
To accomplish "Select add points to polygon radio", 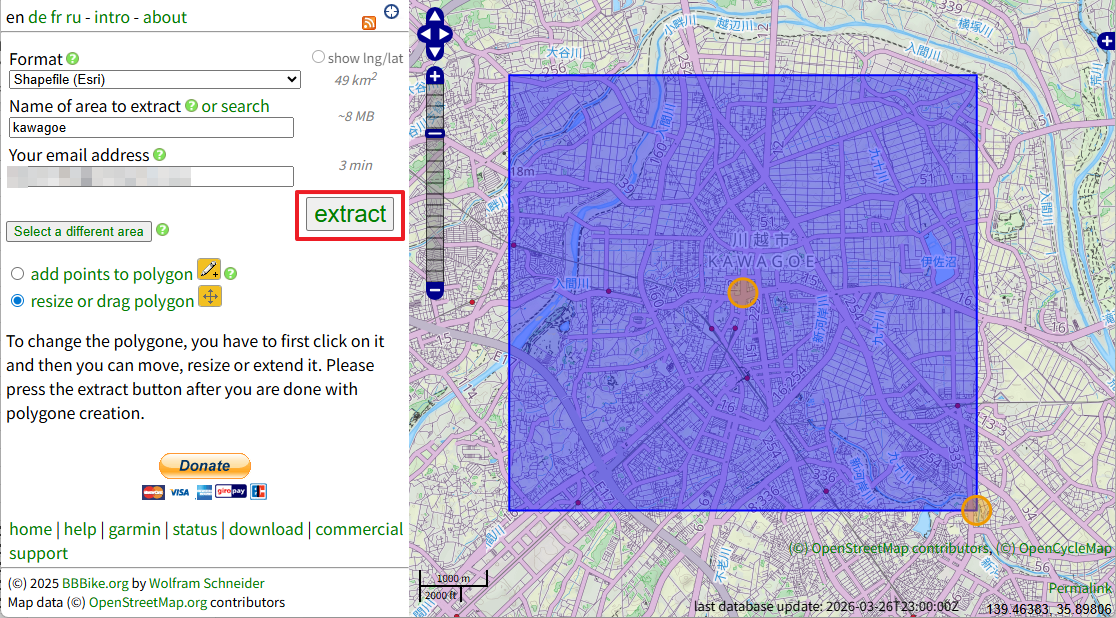I will pyautogui.click(x=17, y=274).
